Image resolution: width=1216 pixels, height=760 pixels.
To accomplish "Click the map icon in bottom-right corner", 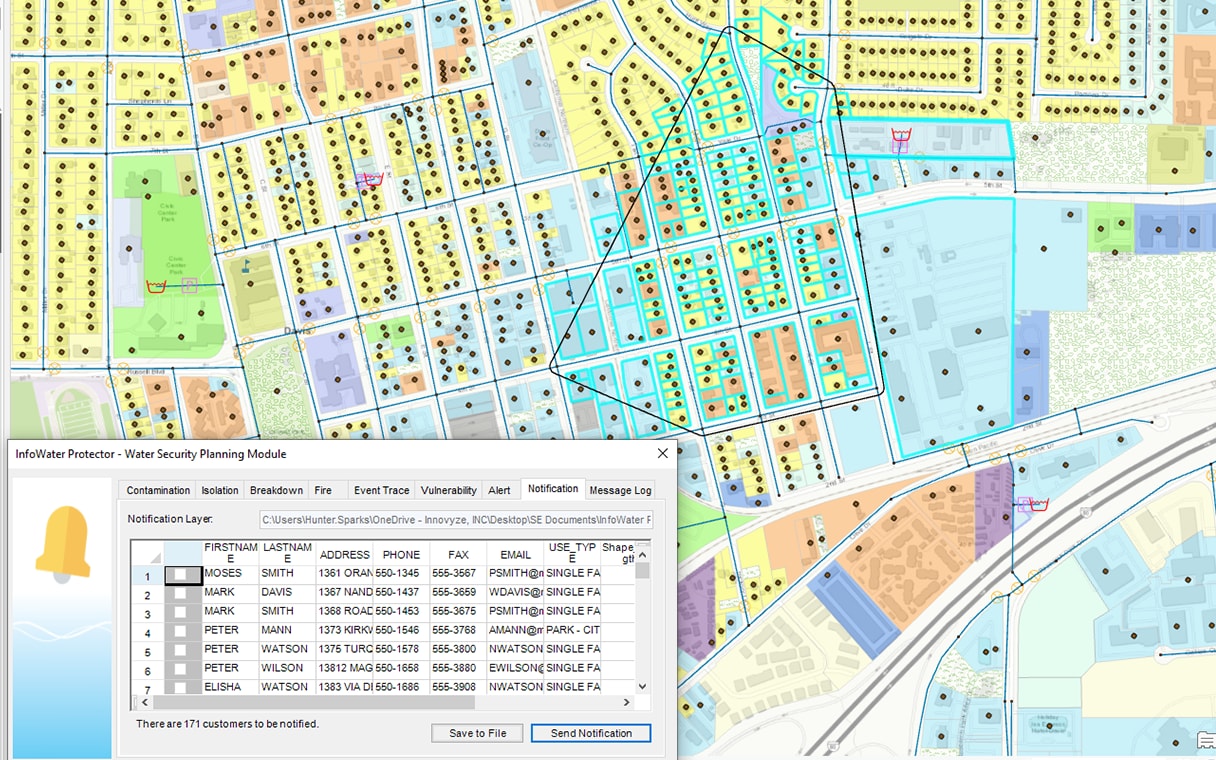I will point(1205,741).
